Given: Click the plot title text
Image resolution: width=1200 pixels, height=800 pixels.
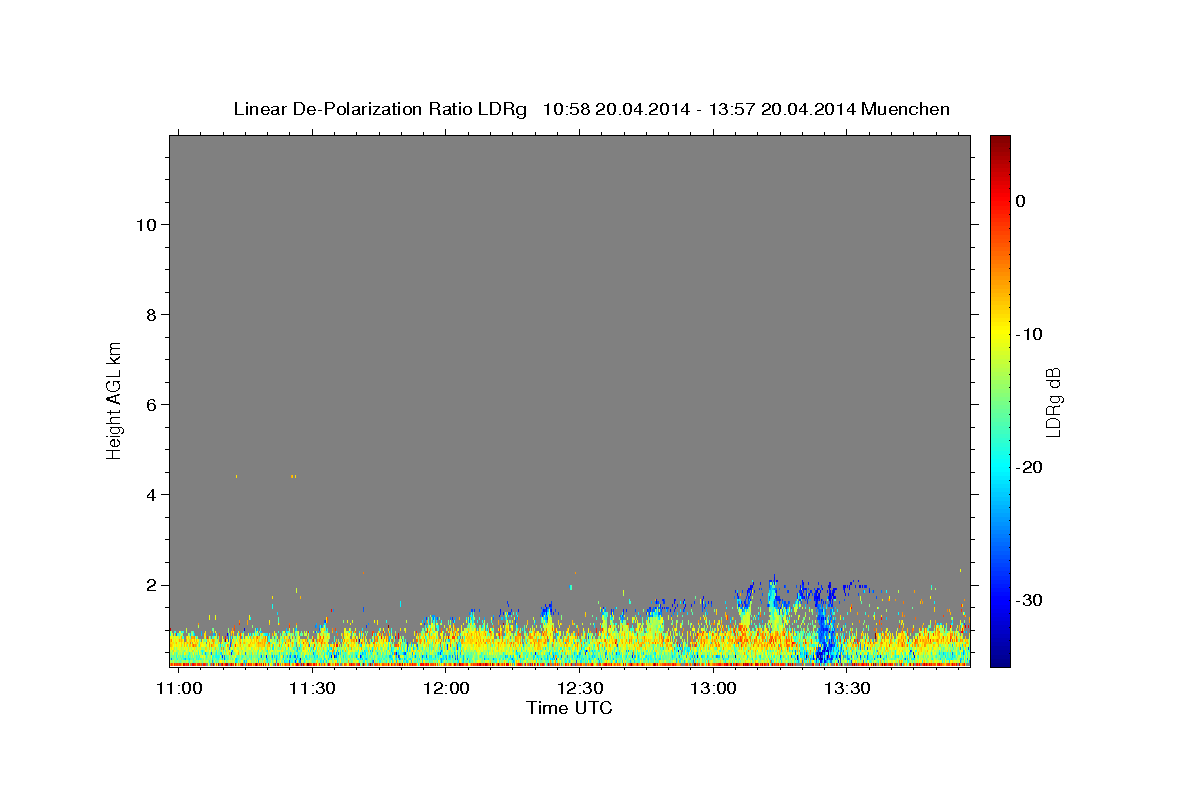Looking at the screenshot, I should pyautogui.click(x=591, y=109).
